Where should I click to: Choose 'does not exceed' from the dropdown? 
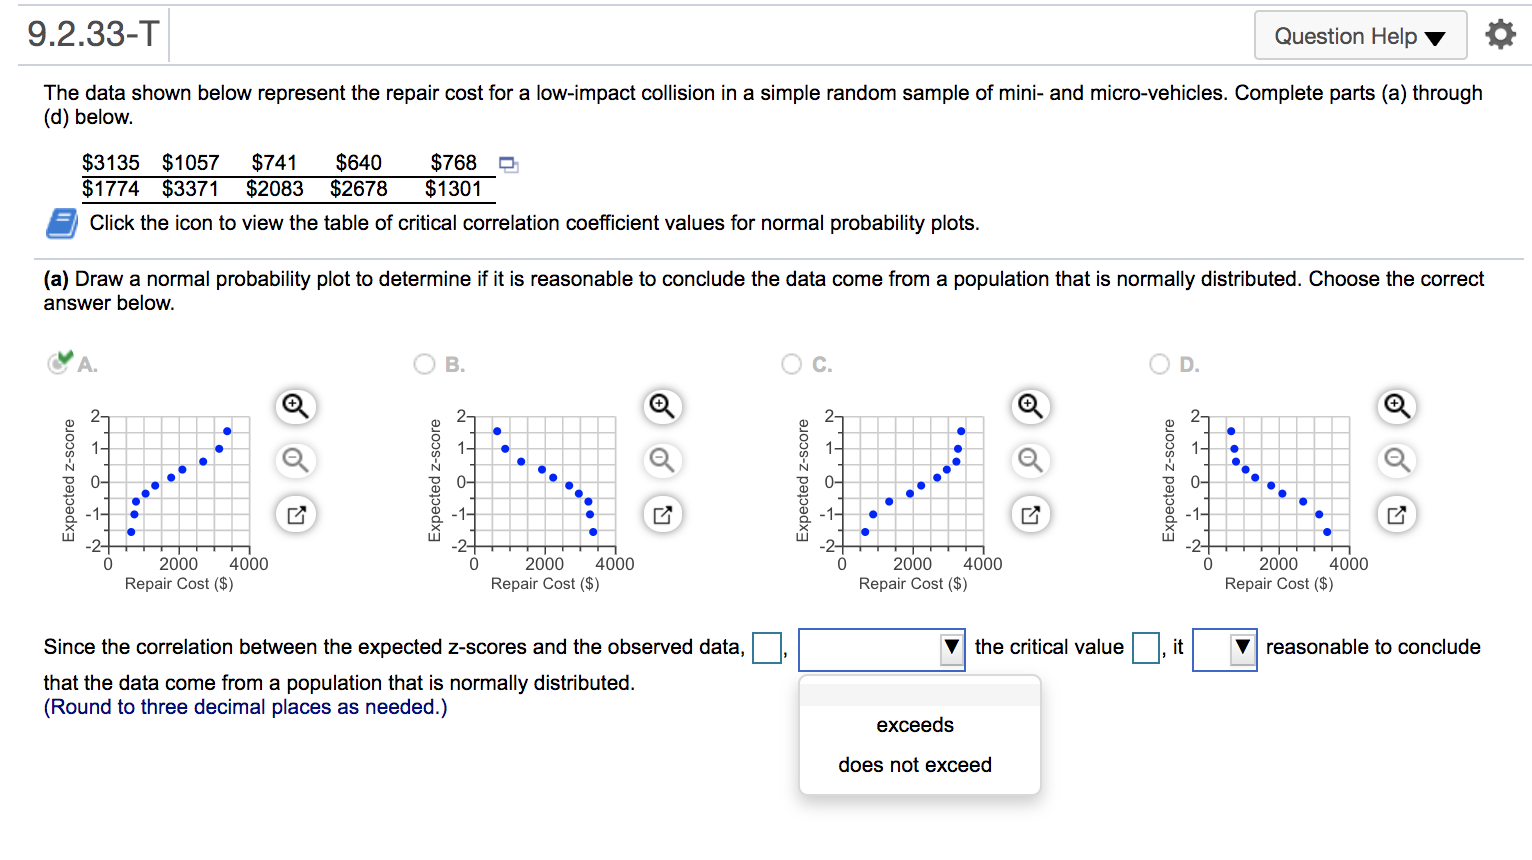coord(914,764)
